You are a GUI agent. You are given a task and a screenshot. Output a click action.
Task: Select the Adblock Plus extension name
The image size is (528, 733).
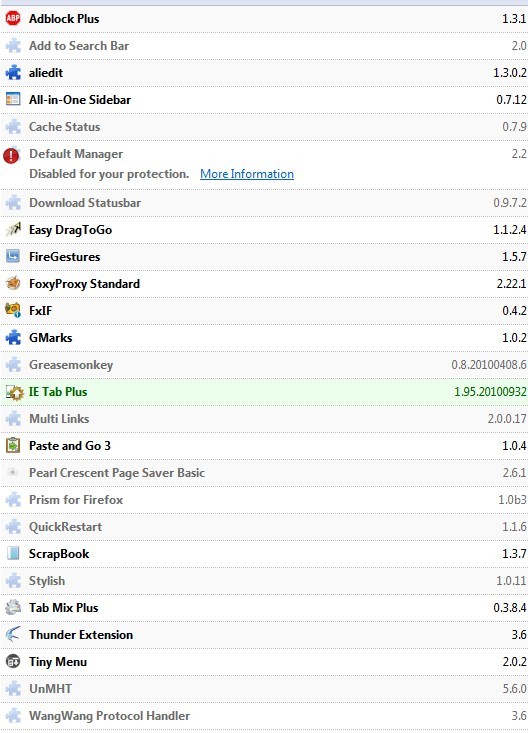click(64, 19)
